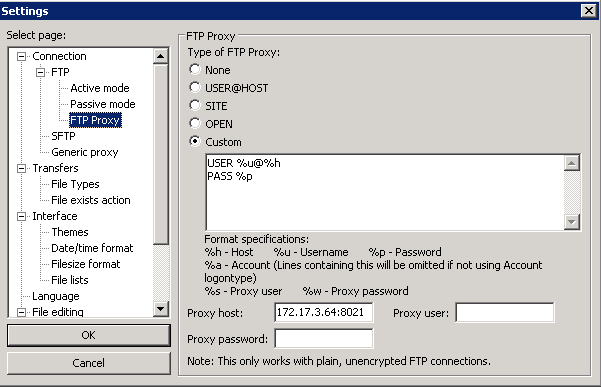Viewport: 601px width, 387px height.
Task: Go to Generic proxy settings
Action: pyautogui.click(x=85, y=152)
